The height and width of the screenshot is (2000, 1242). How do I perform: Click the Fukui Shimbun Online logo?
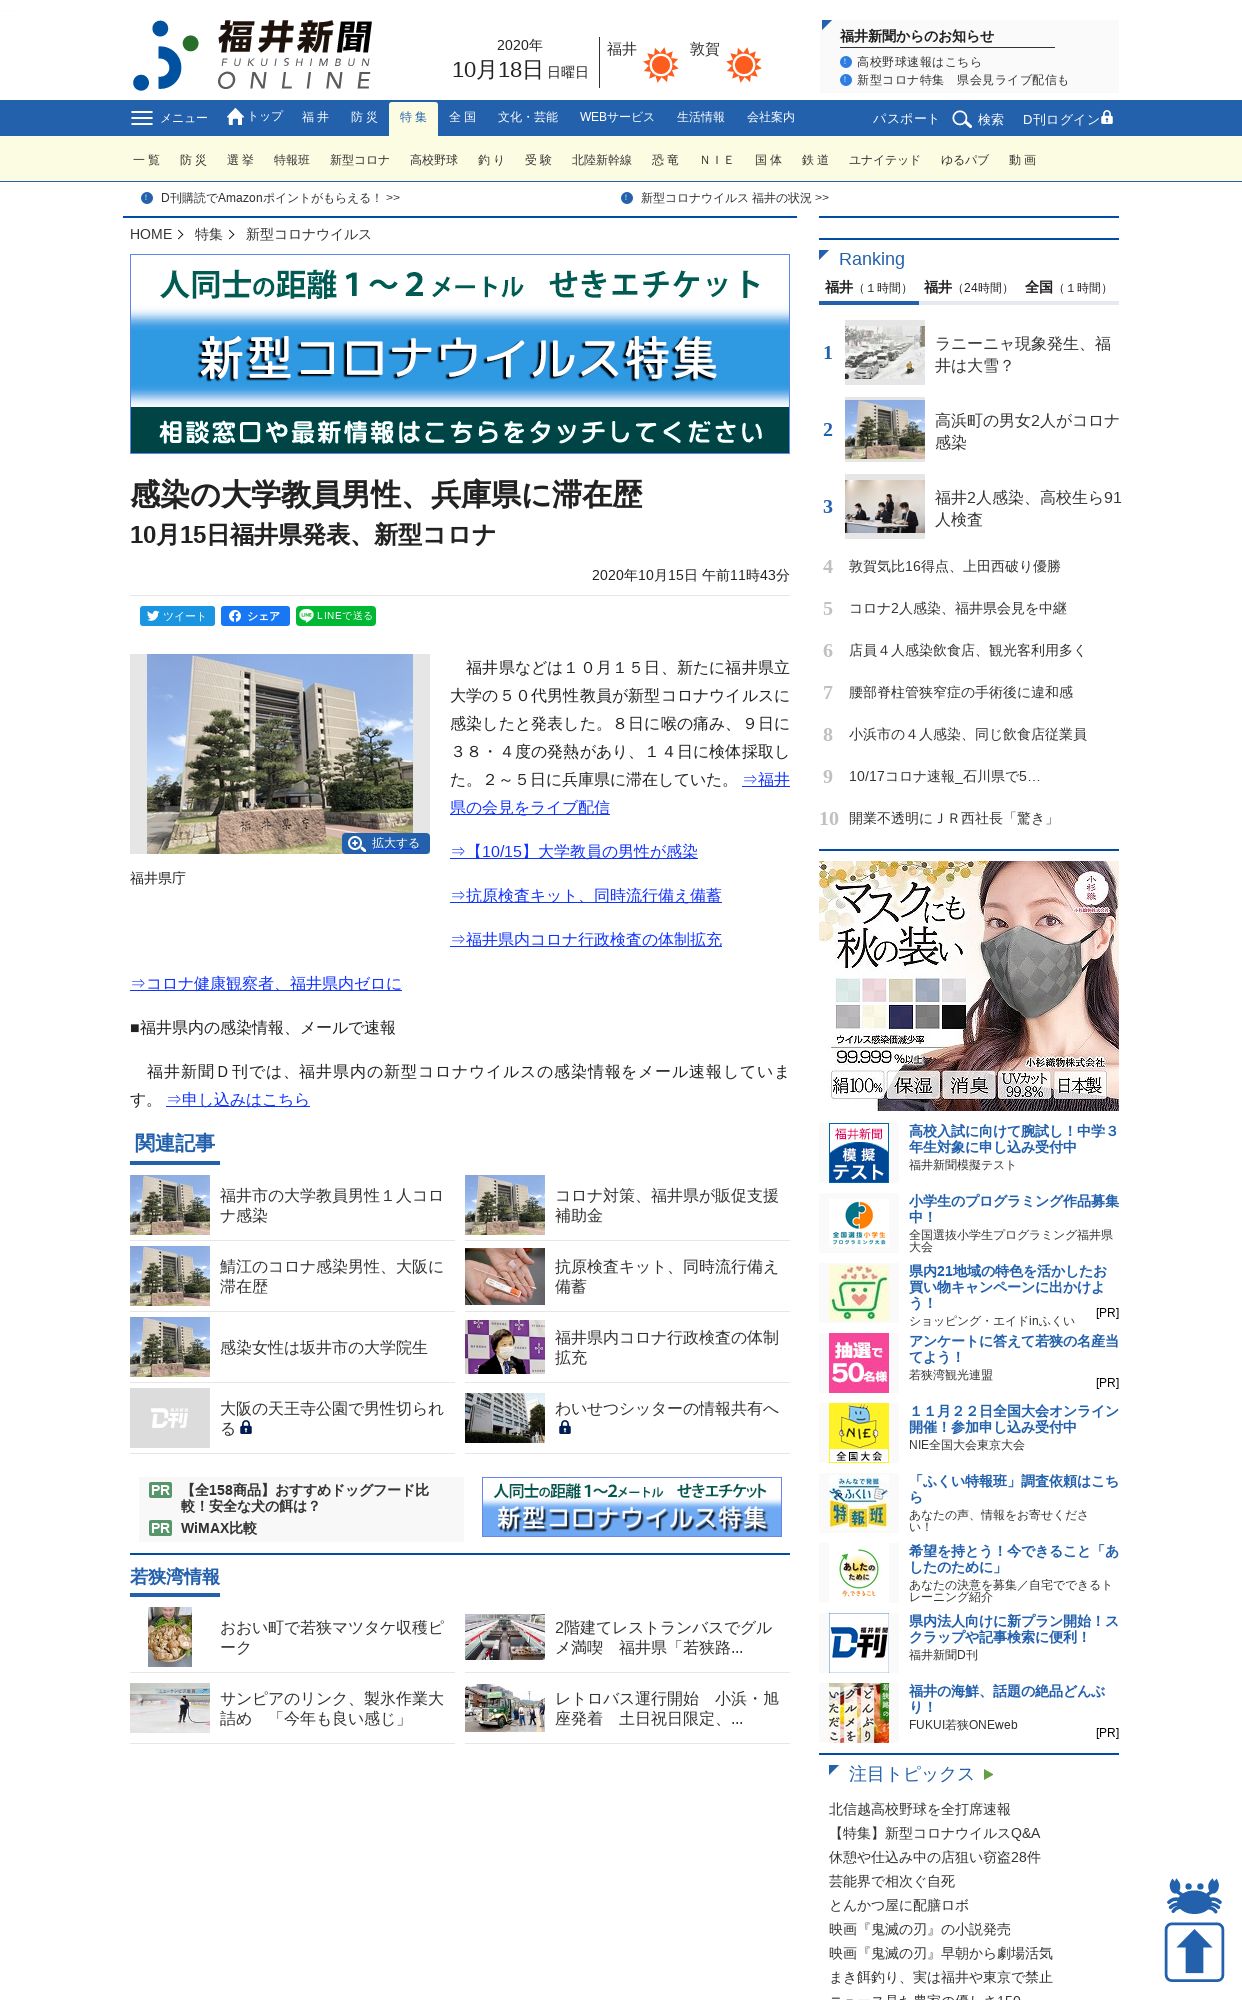point(253,55)
